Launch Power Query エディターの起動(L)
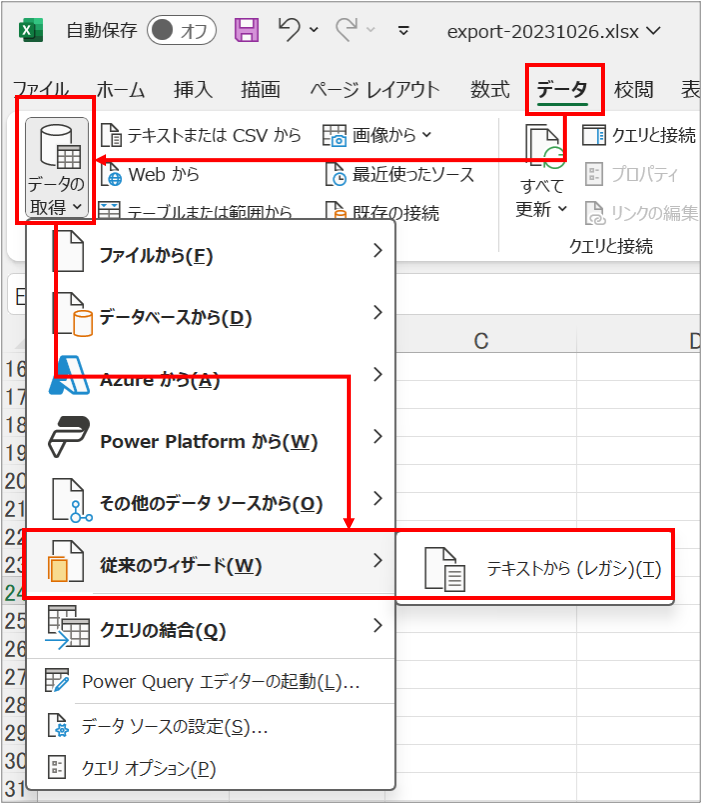The image size is (702, 804). click(211, 681)
